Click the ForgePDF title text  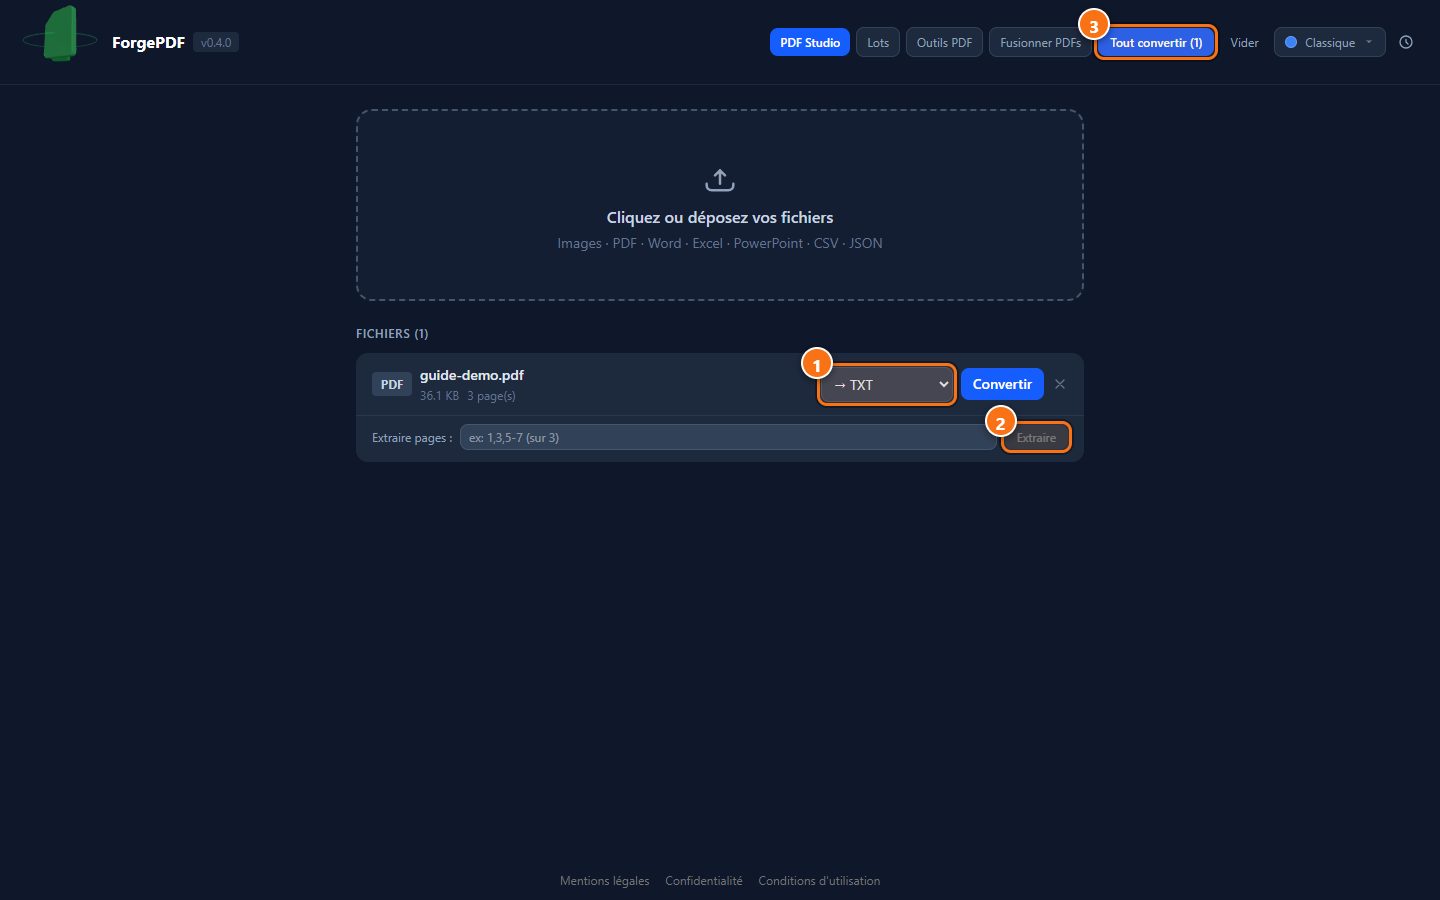[x=148, y=42]
